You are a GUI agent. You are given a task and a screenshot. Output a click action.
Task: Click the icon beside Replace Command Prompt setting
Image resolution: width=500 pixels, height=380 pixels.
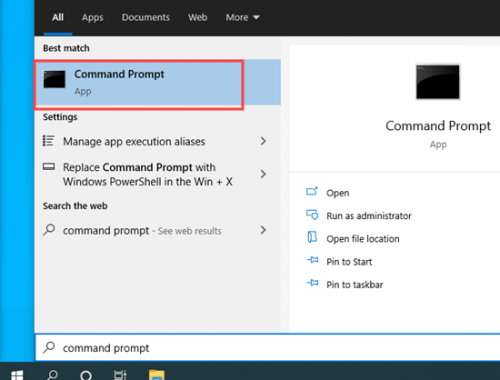point(49,167)
